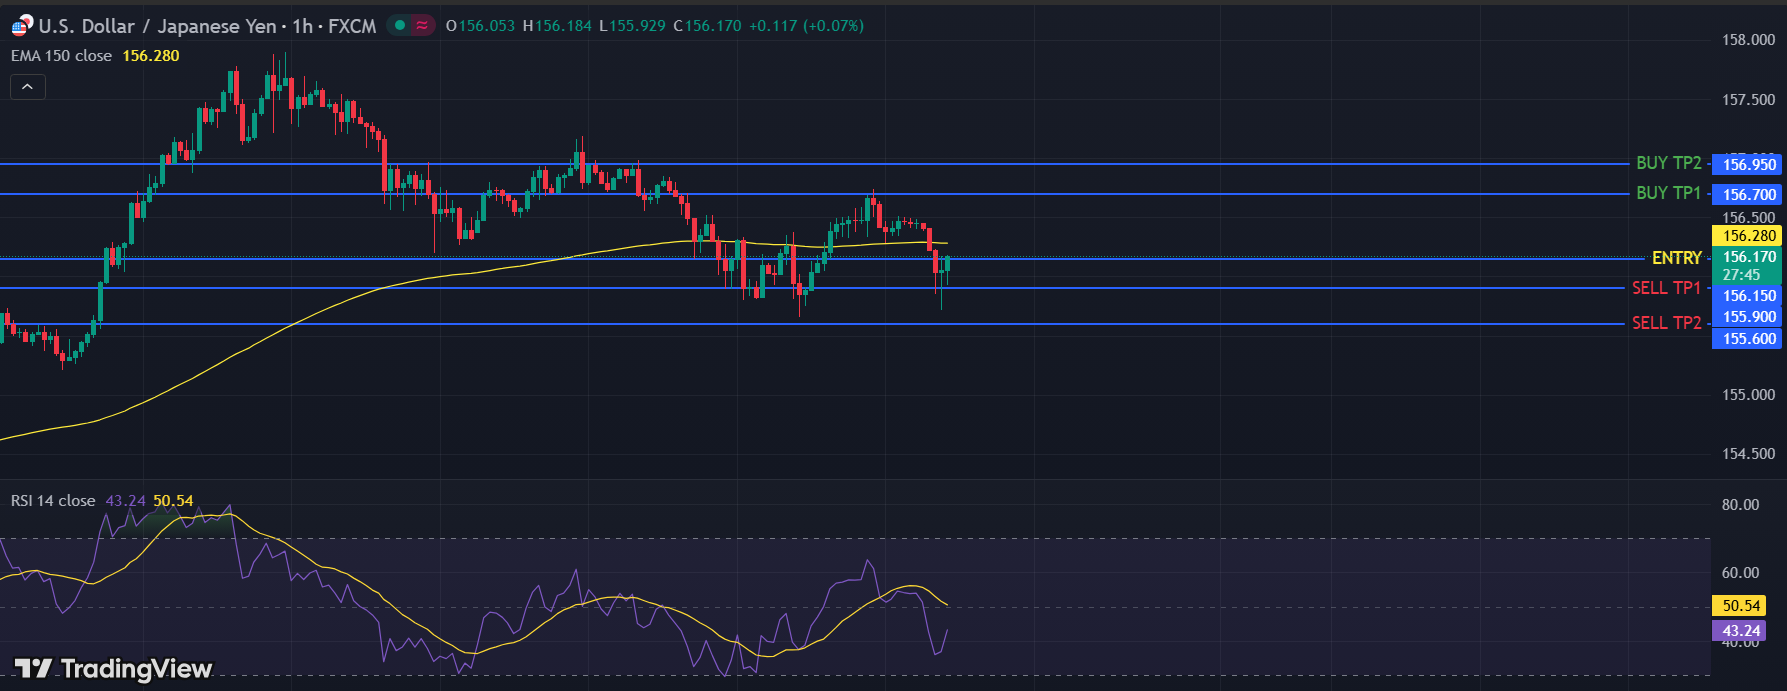1787x691 pixels.
Task: Click the SELL TP1 line label
Action: pyautogui.click(x=1666, y=288)
